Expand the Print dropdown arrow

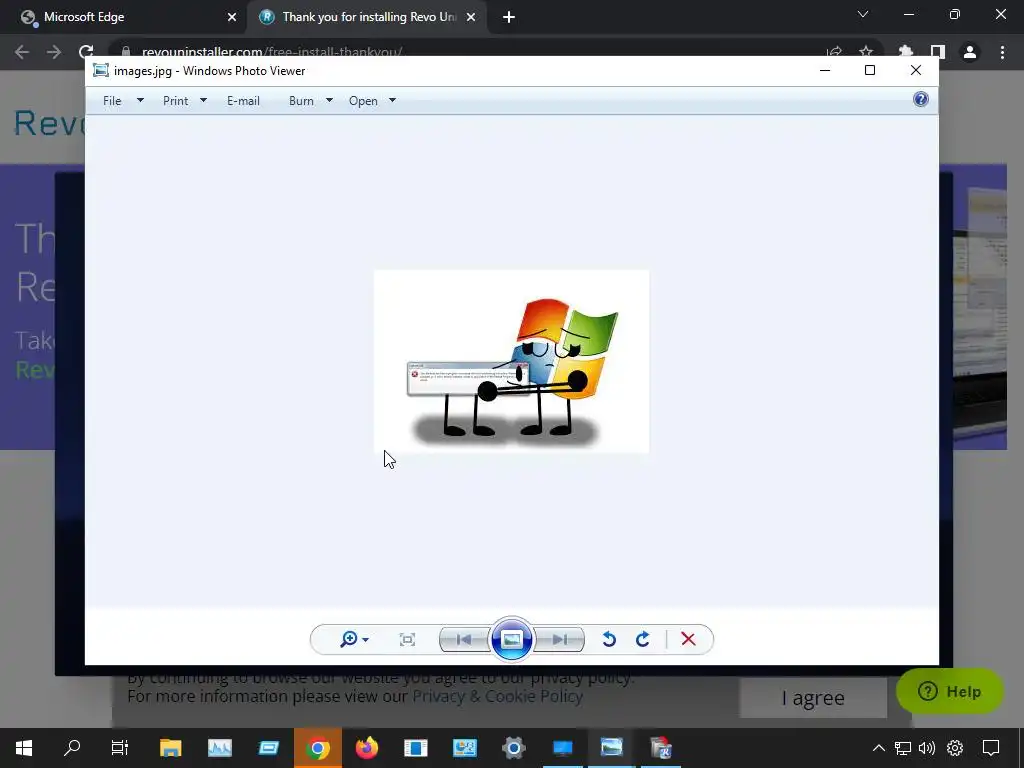(x=203, y=100)
